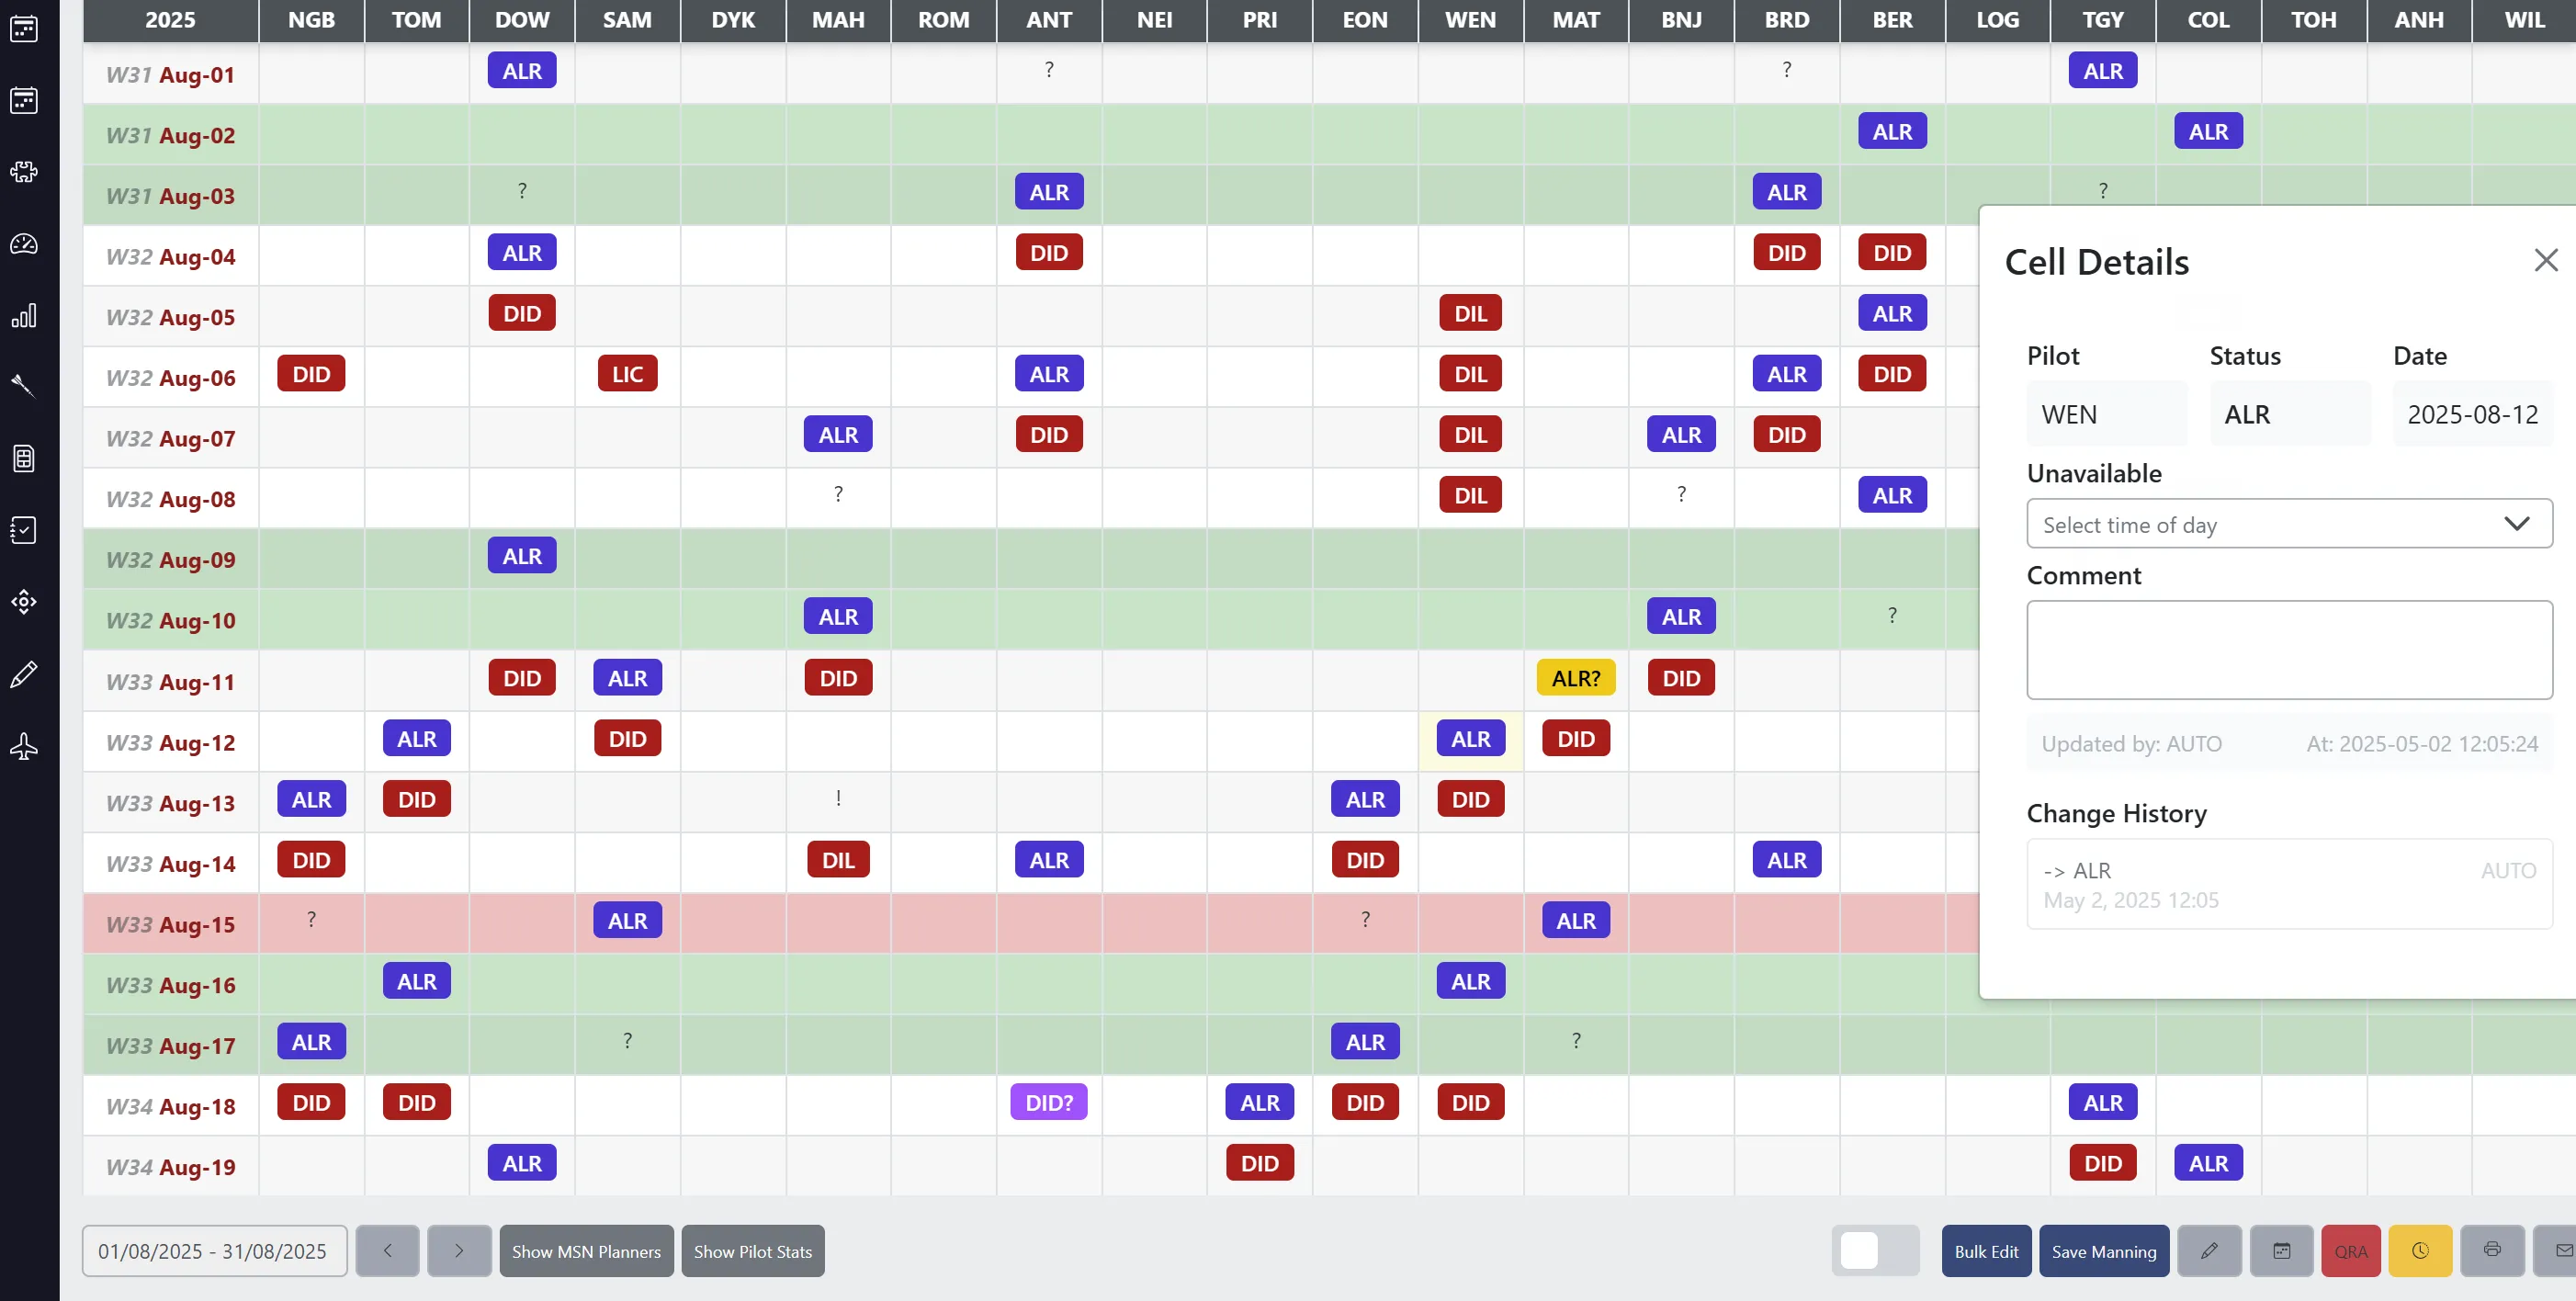This screenshot has width=2576, height=1301.
Task: Open the dashboard gauge view
Action: pyautogui.click(x=24, y=244)
